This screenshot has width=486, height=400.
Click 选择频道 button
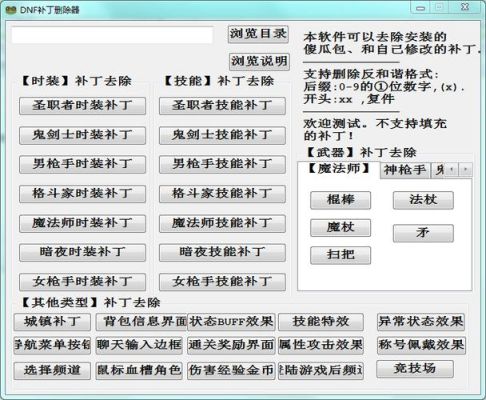pos(52,371)
